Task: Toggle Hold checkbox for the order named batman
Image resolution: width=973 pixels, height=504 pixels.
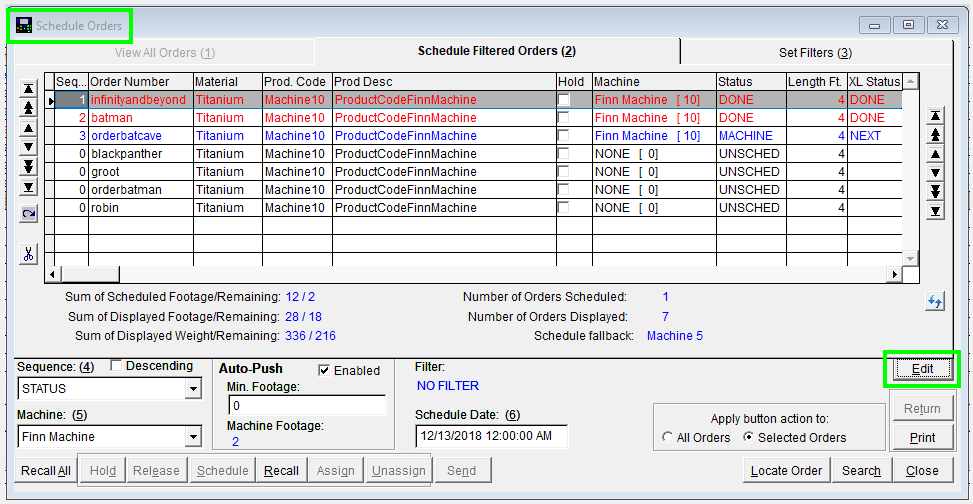Action: [563, 118]
